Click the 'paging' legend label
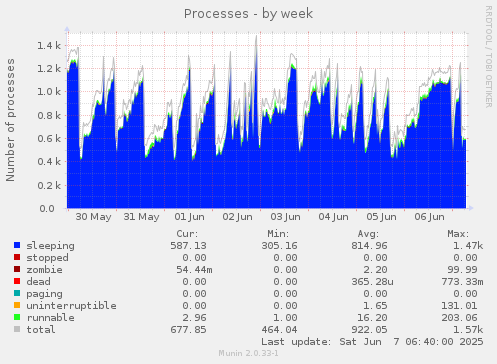497x364 pixels. (x=44, y=294)
